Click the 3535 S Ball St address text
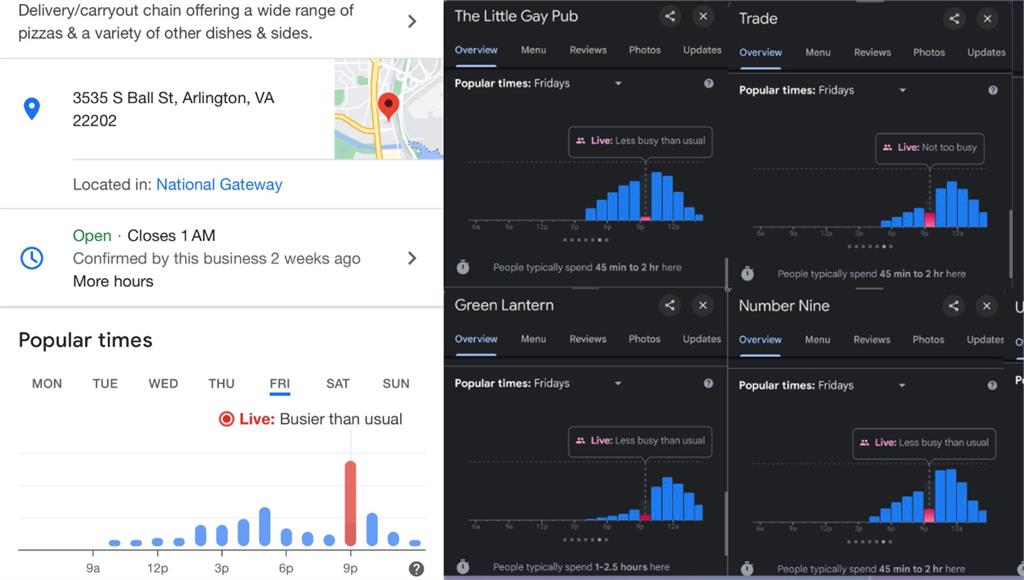Screen dimensions: 1024x580 (x=173, y=109)
